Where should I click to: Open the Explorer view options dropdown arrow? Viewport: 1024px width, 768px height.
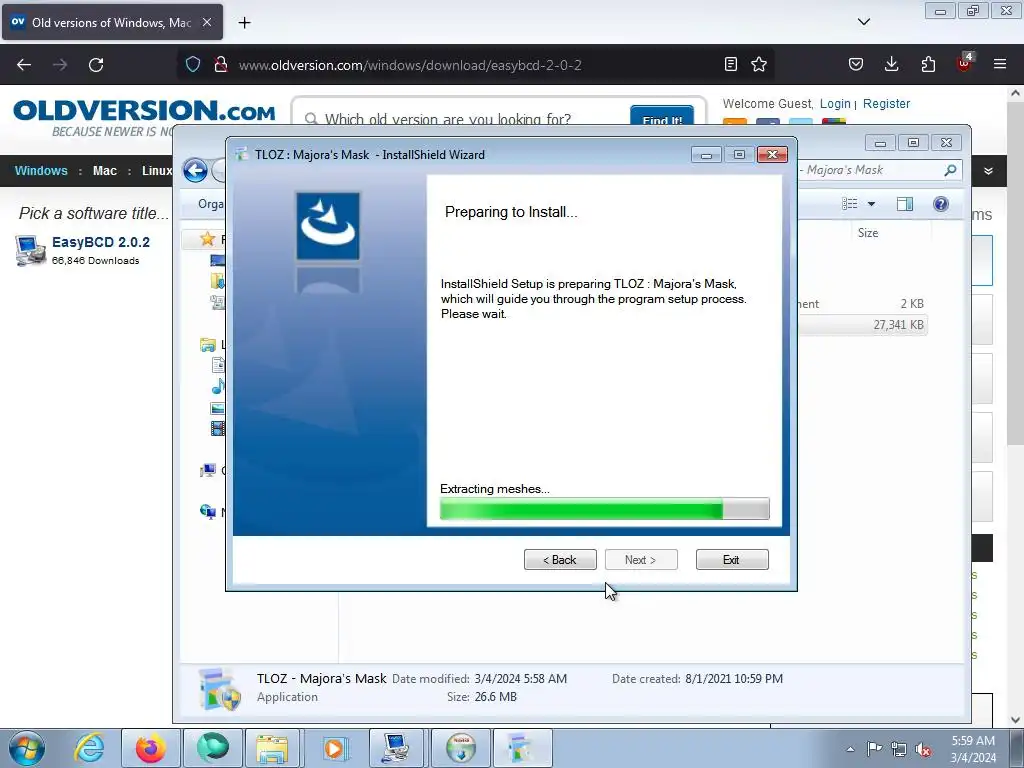(x=871, y=204)
